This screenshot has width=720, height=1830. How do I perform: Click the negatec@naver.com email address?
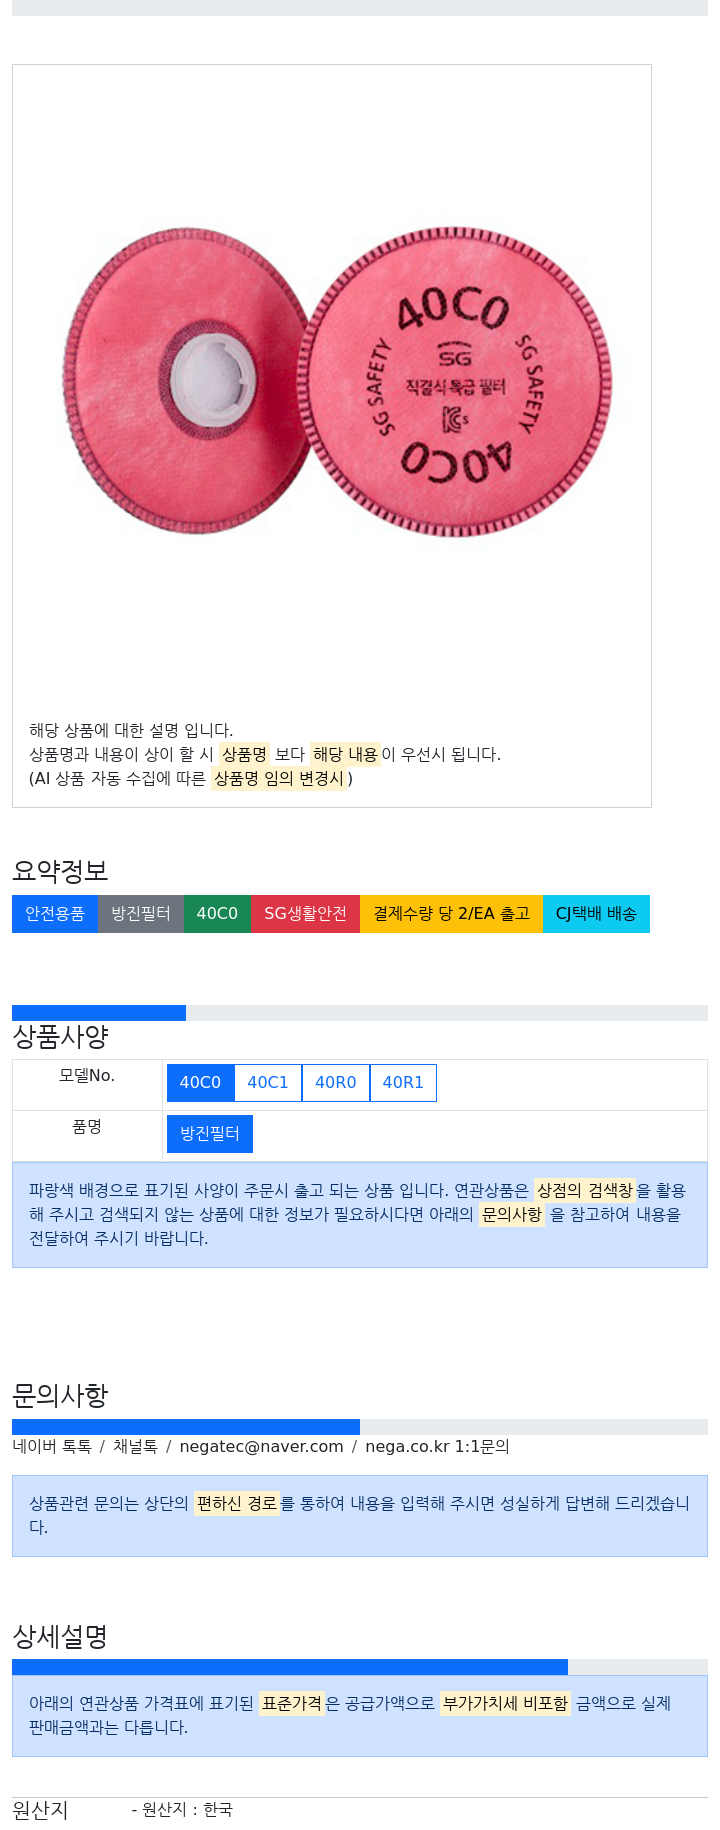[x=261, y=1447]
